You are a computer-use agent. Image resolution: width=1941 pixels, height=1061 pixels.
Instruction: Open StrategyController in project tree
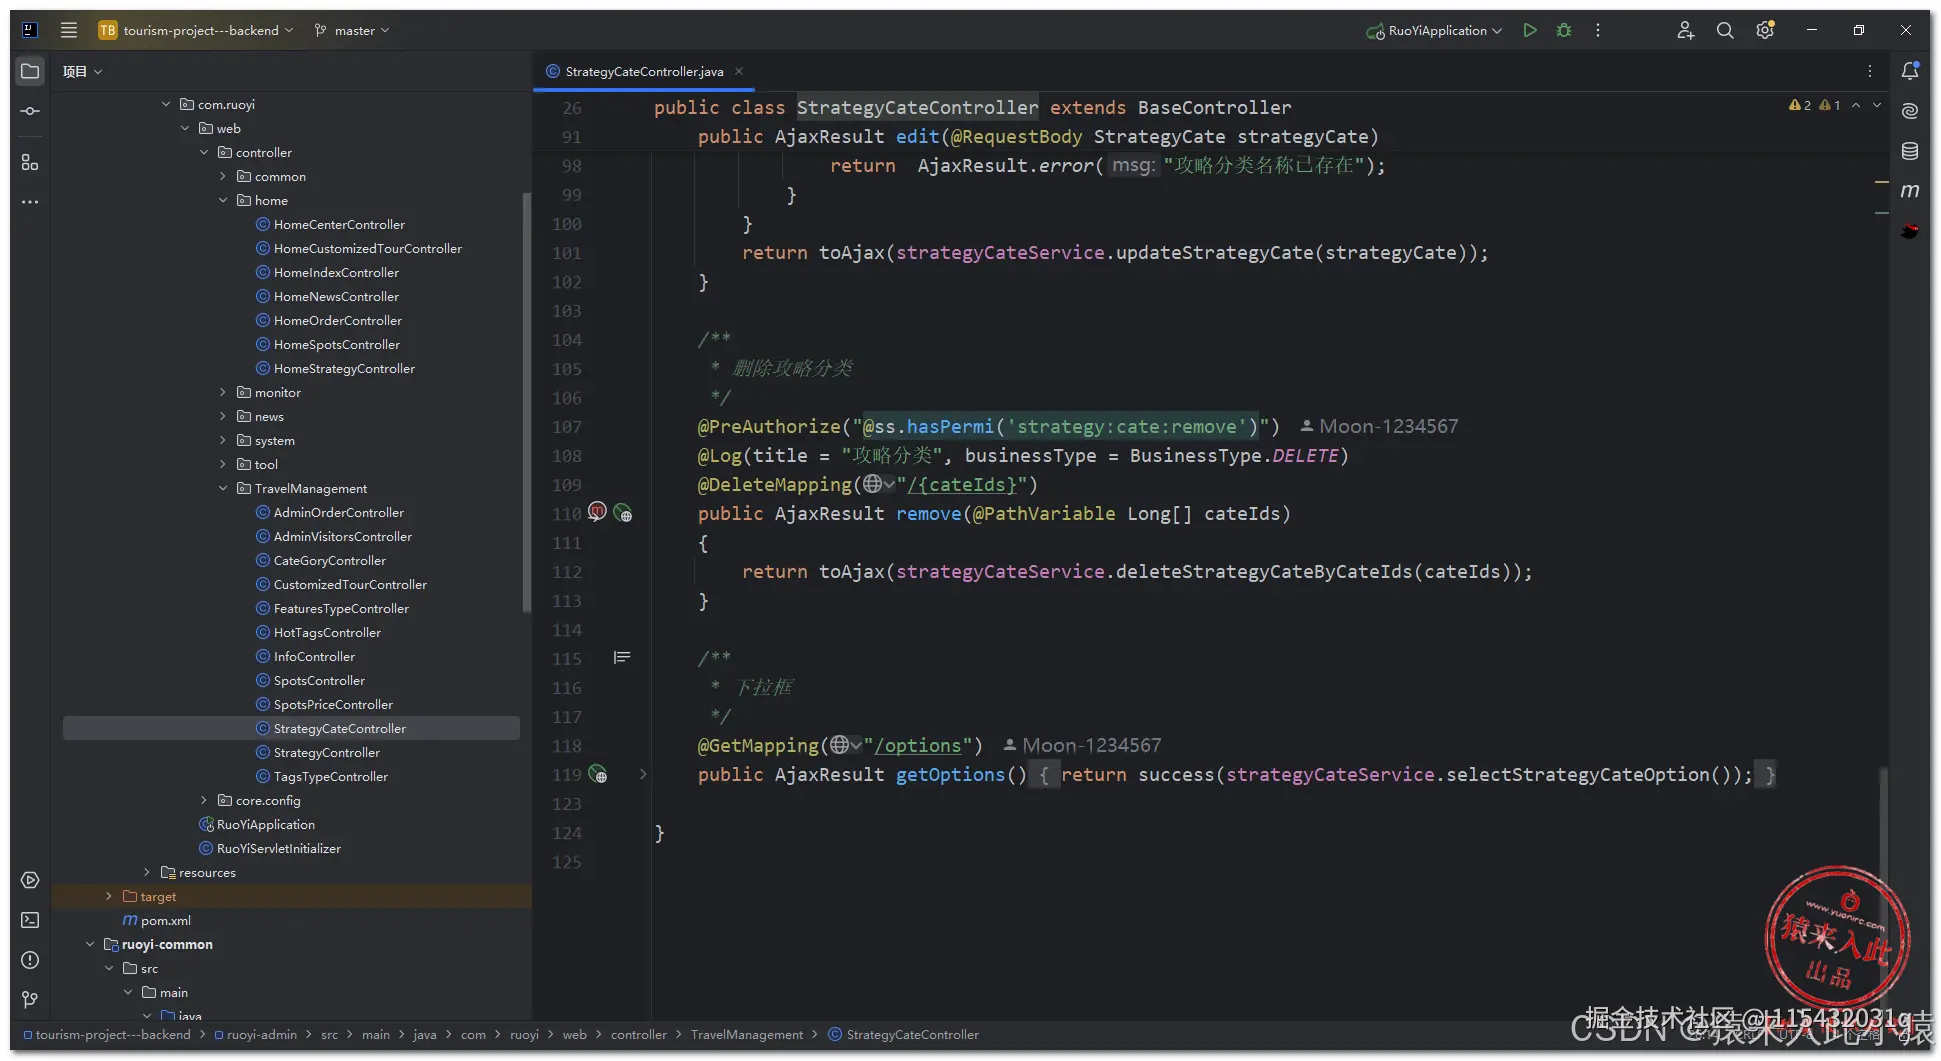pos(326,752)
